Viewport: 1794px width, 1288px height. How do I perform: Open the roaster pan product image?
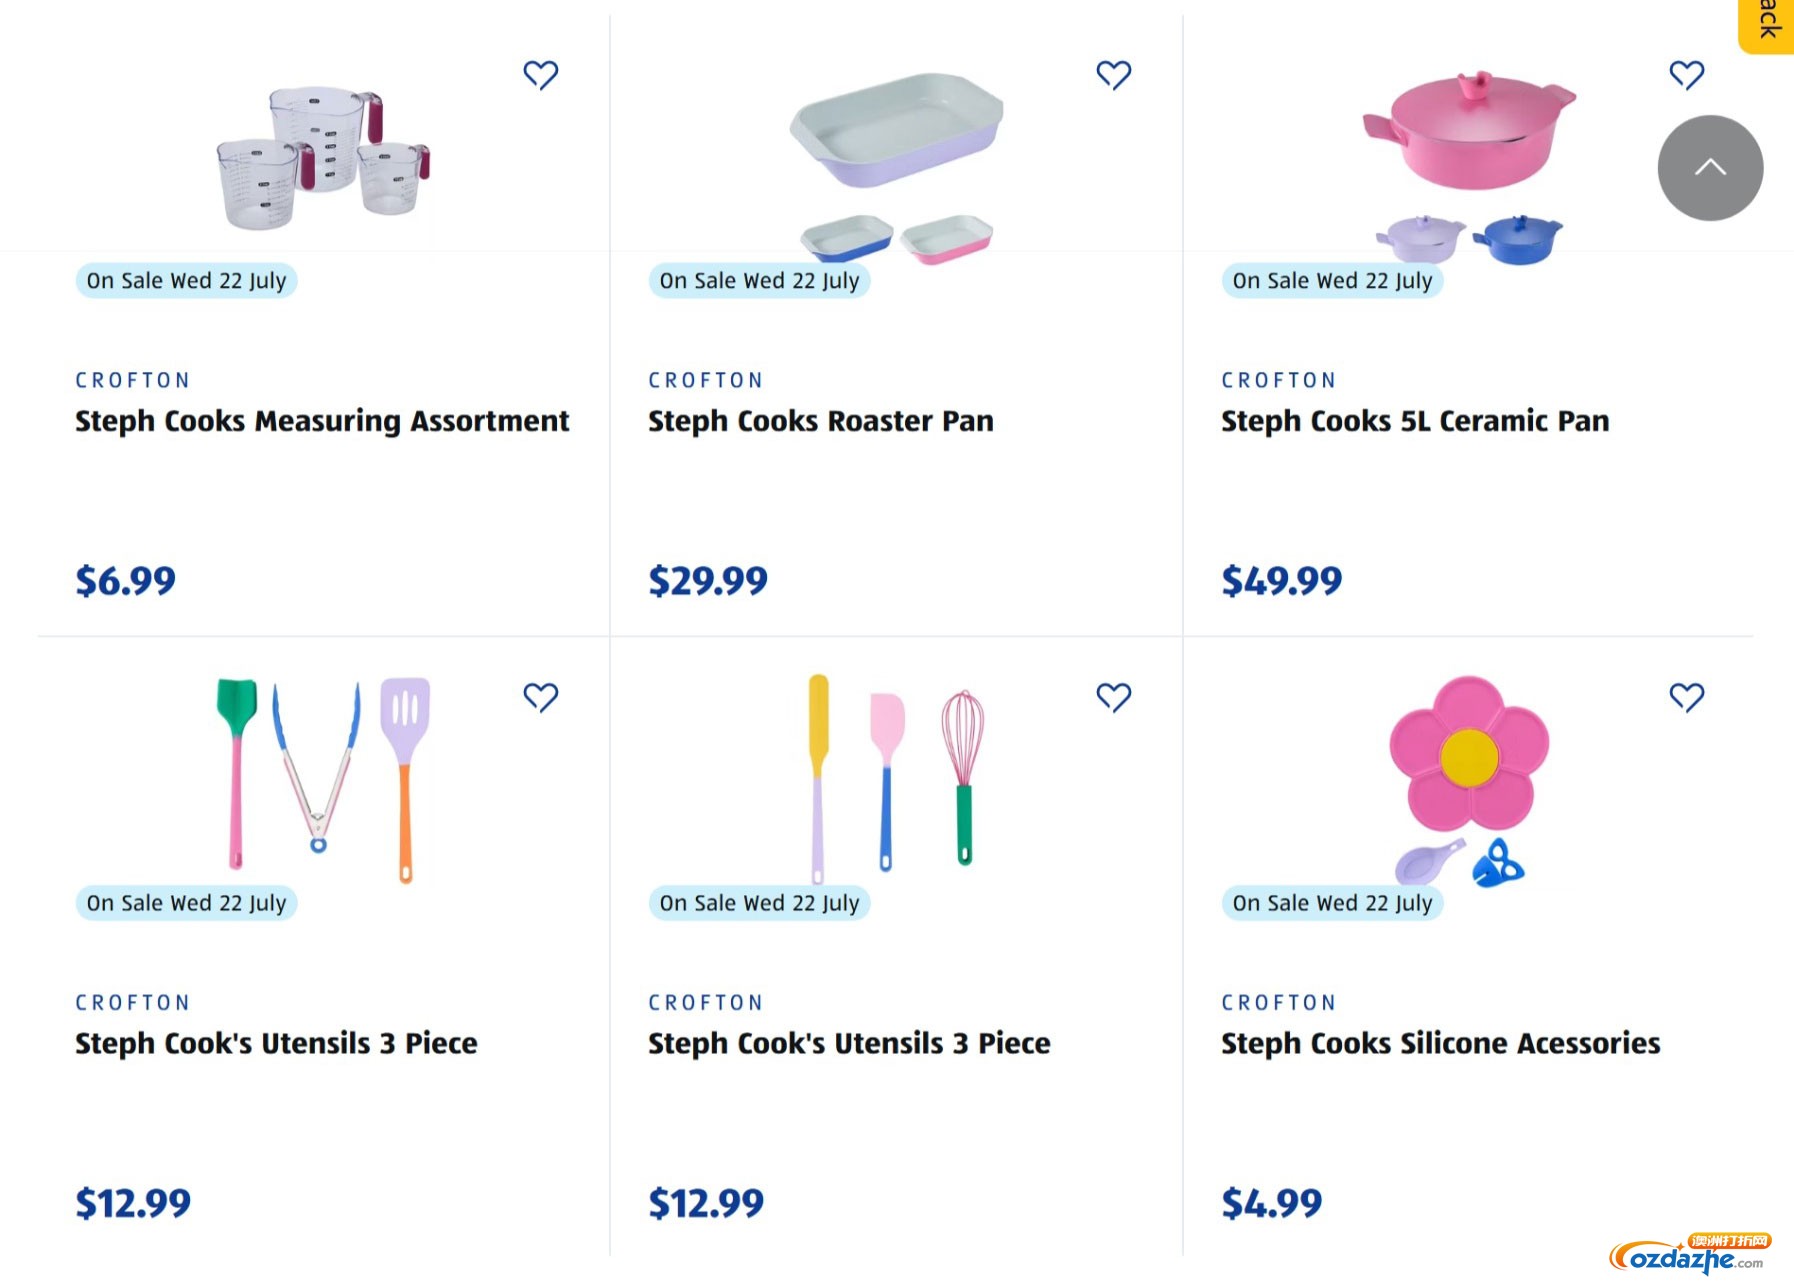[x=897, y=167]
